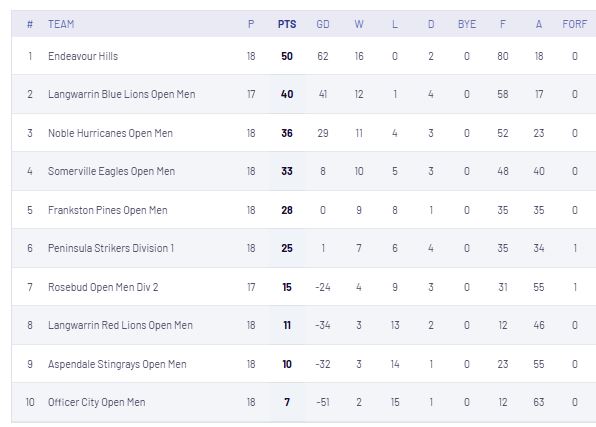The height and width of the screenshot is (427, 596).
Task: Select the TEAM column header
Action: point(61,24)
